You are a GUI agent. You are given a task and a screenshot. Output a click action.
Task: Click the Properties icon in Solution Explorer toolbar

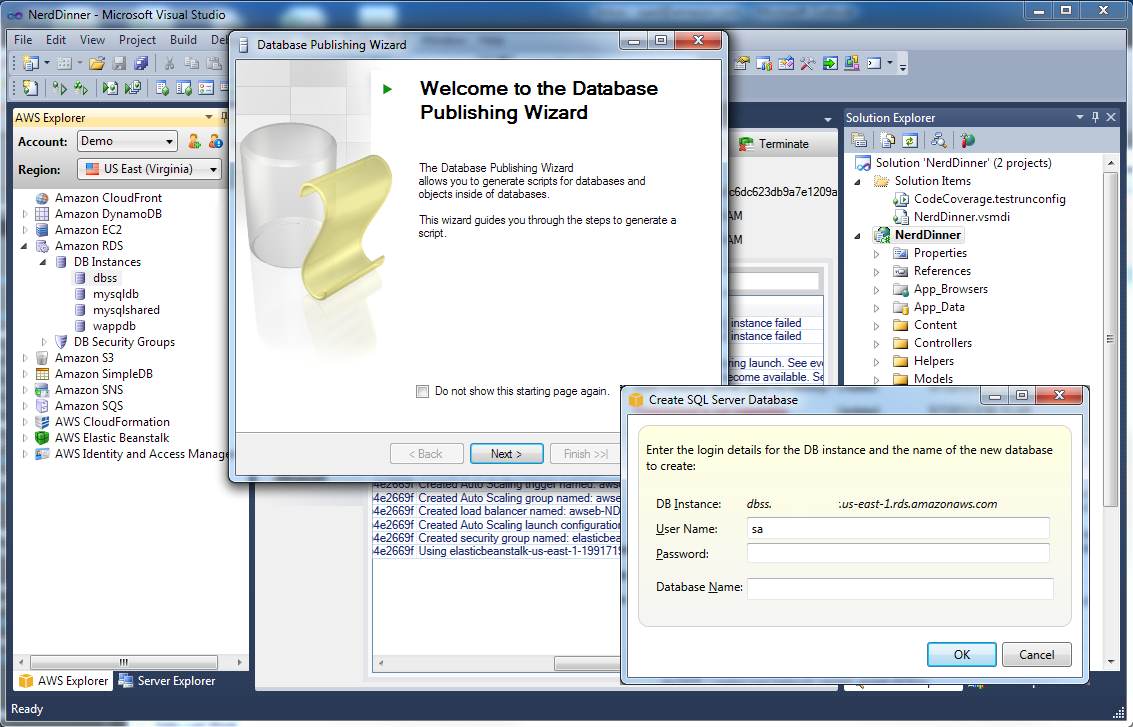click(859, 141)
